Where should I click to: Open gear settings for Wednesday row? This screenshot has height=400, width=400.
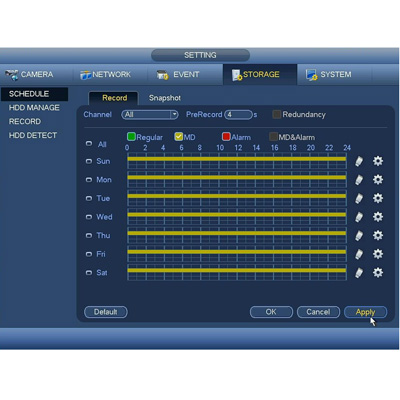pos(378,217)
